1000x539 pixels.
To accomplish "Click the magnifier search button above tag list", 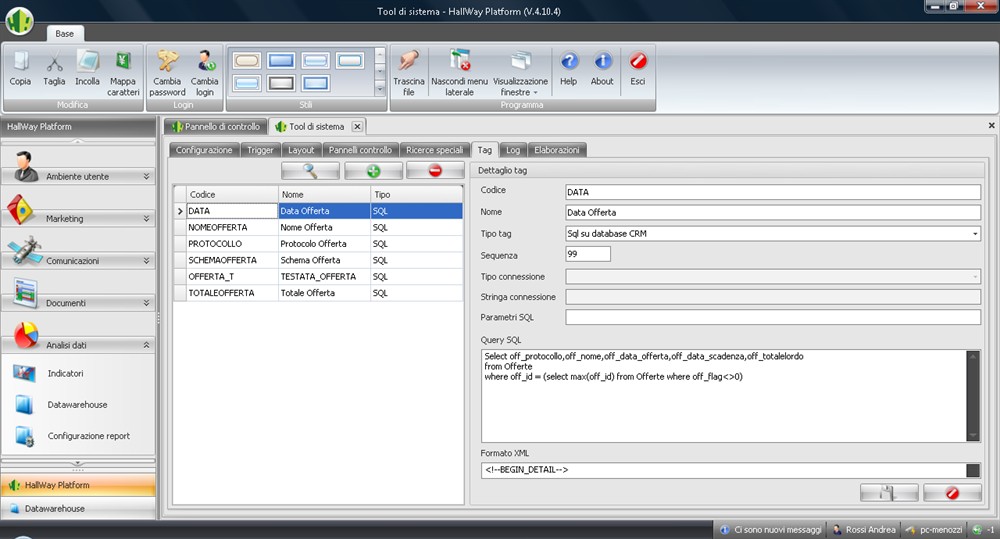I will (310, 171).
